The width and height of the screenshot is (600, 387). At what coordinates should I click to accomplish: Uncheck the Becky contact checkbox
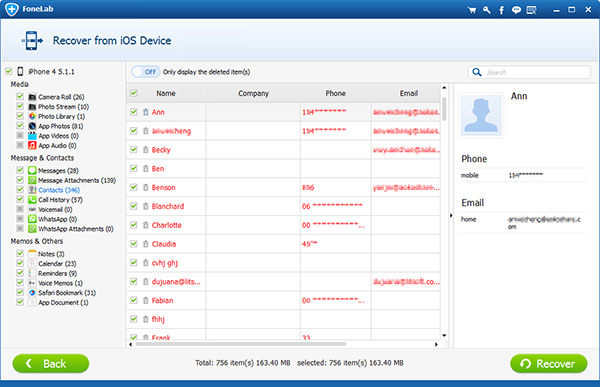134,149
